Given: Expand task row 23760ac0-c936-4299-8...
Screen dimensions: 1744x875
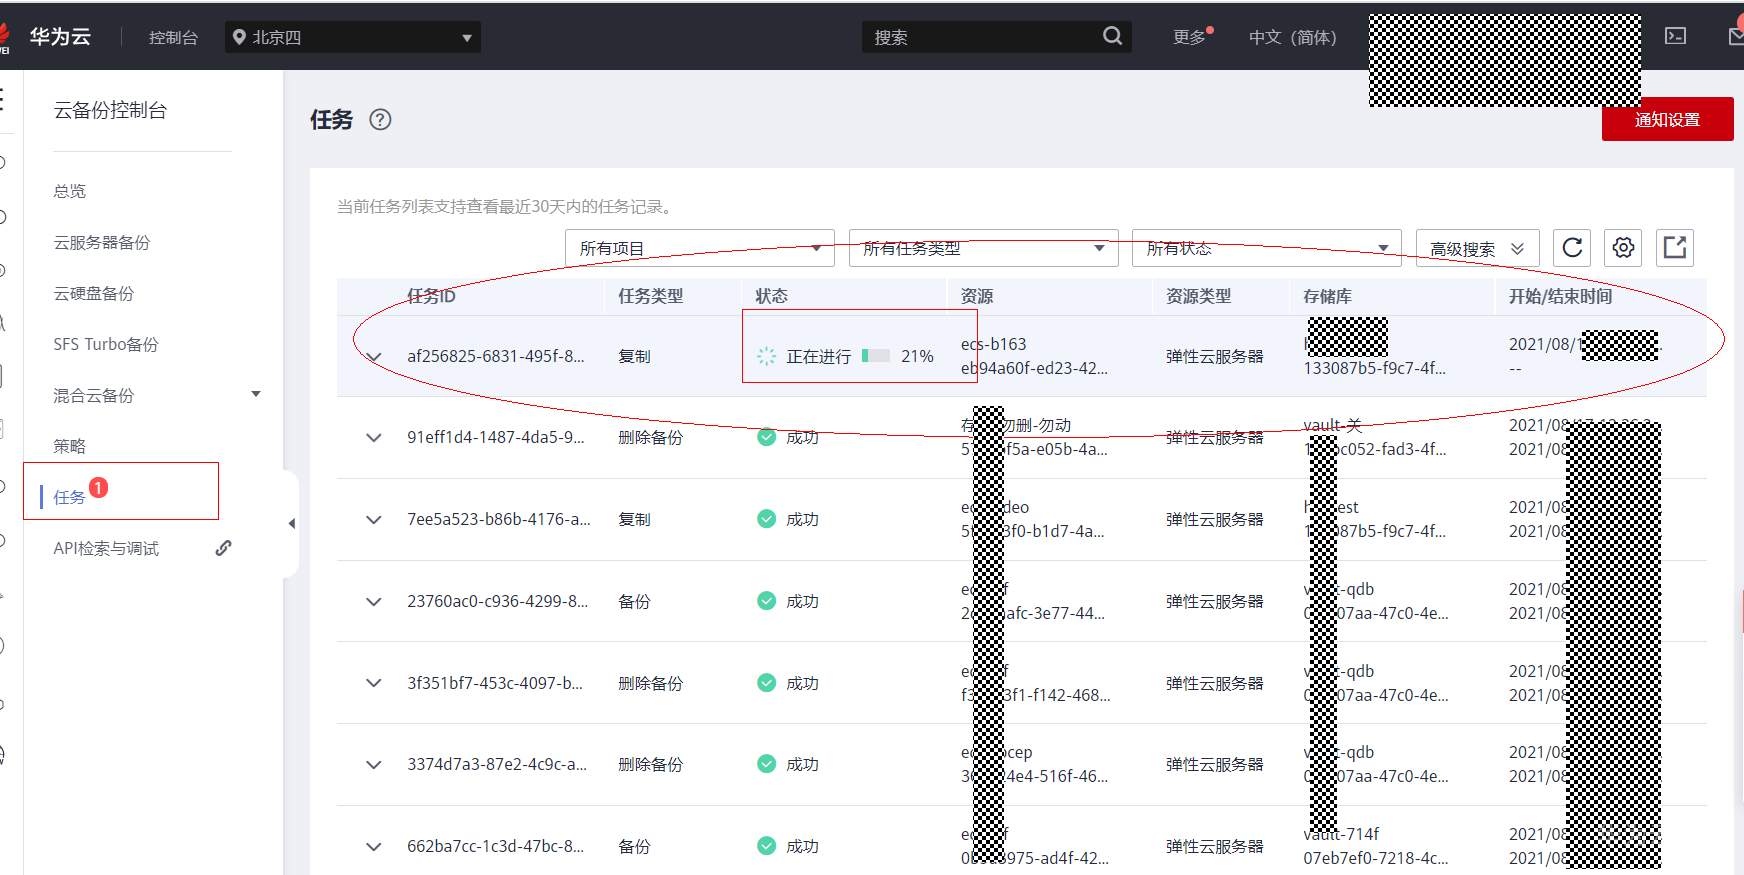Looking at the screenshot, I should pos(374,601).
